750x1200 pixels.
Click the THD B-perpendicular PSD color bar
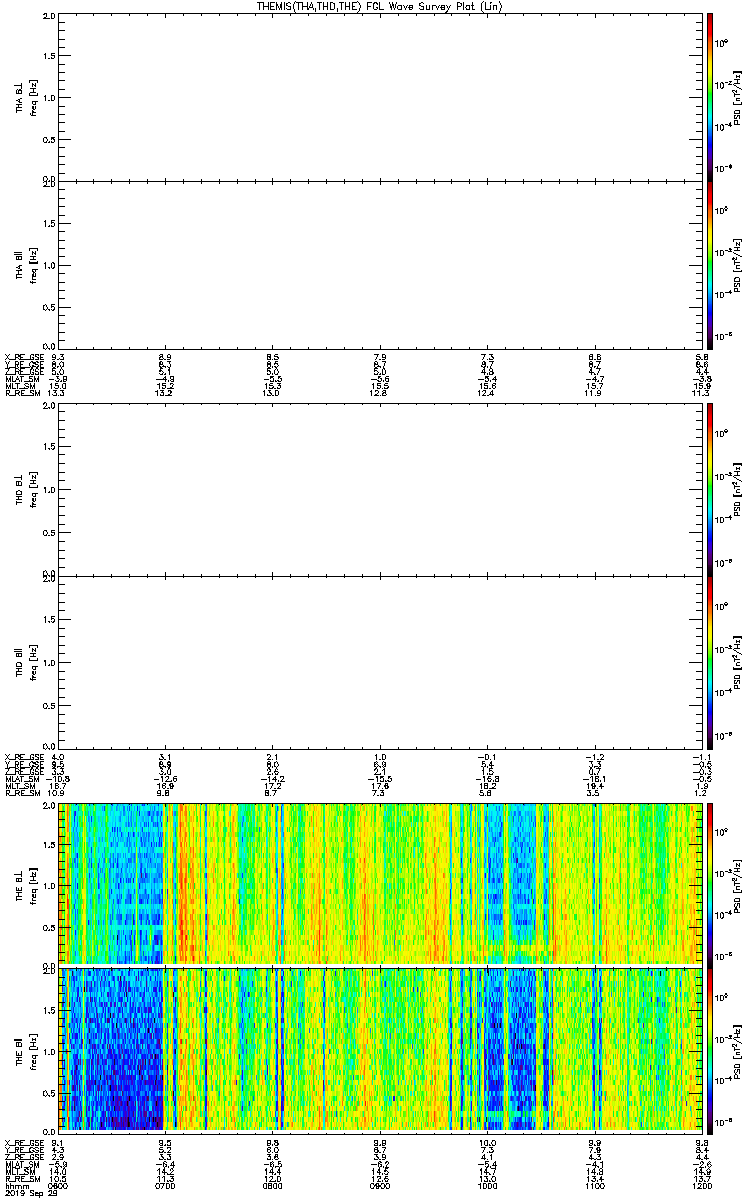pyautogui.click(x=710, y=489)
